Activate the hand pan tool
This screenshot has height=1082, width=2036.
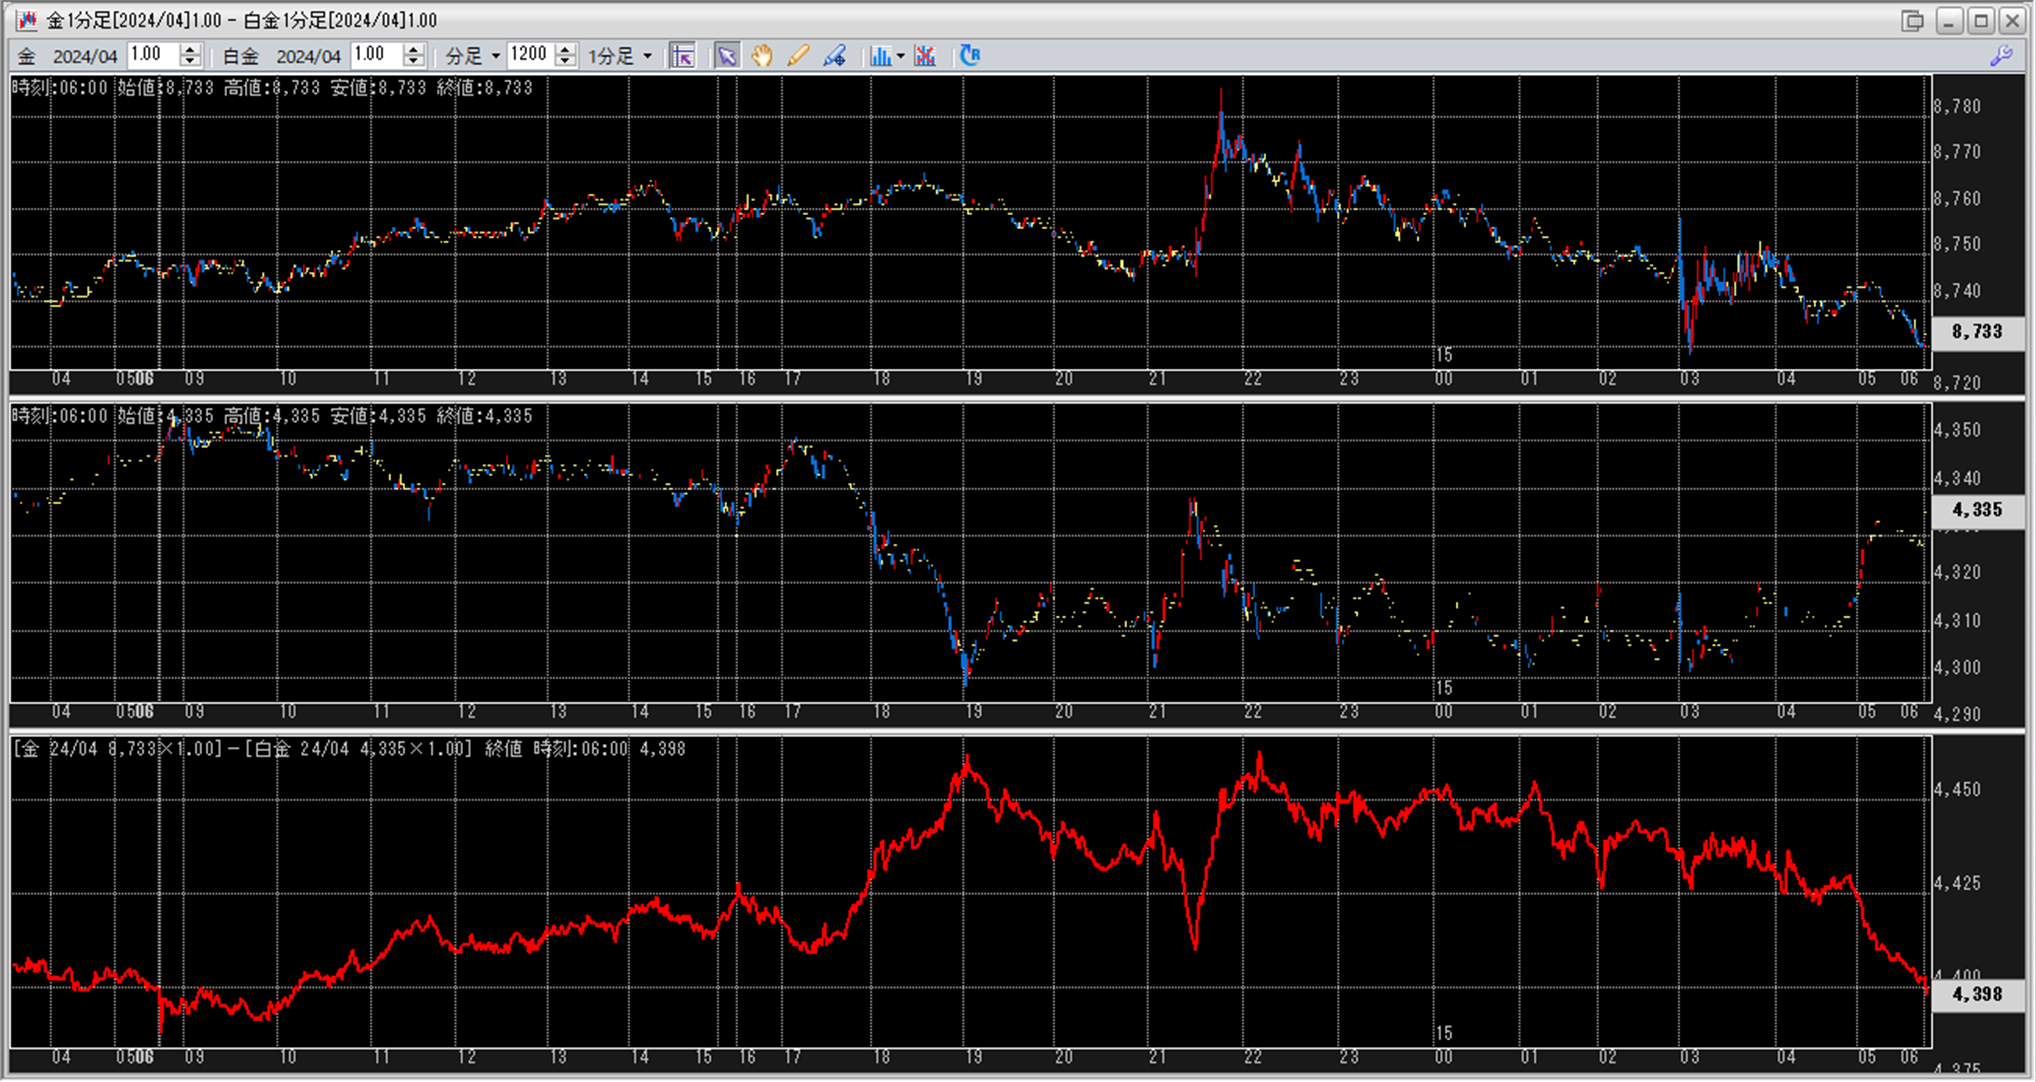pos(762,56)
